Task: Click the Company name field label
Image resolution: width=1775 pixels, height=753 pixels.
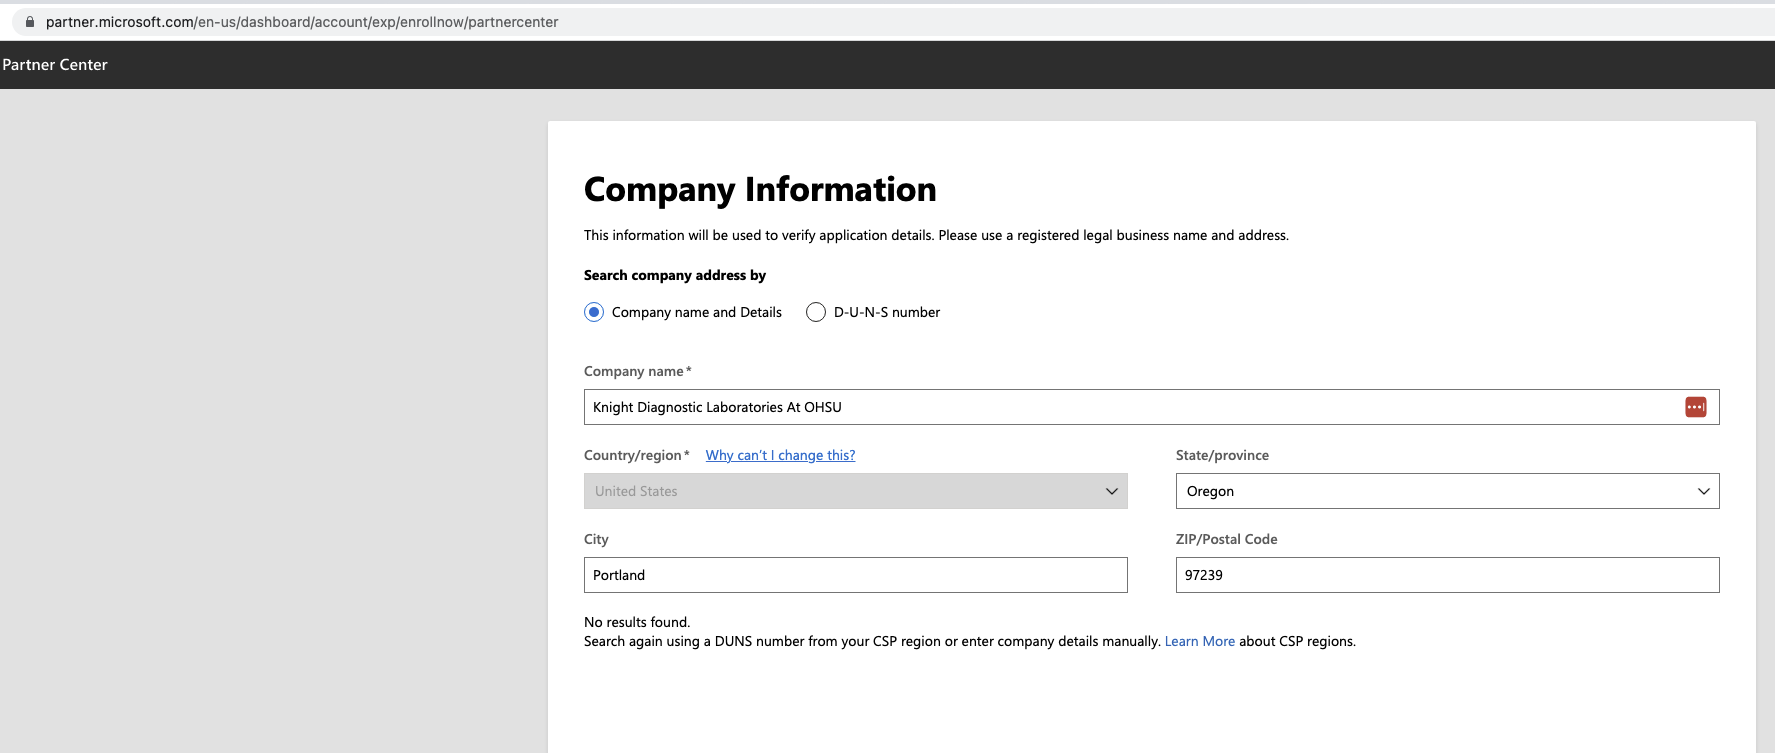Action: (x=637, y=371)
